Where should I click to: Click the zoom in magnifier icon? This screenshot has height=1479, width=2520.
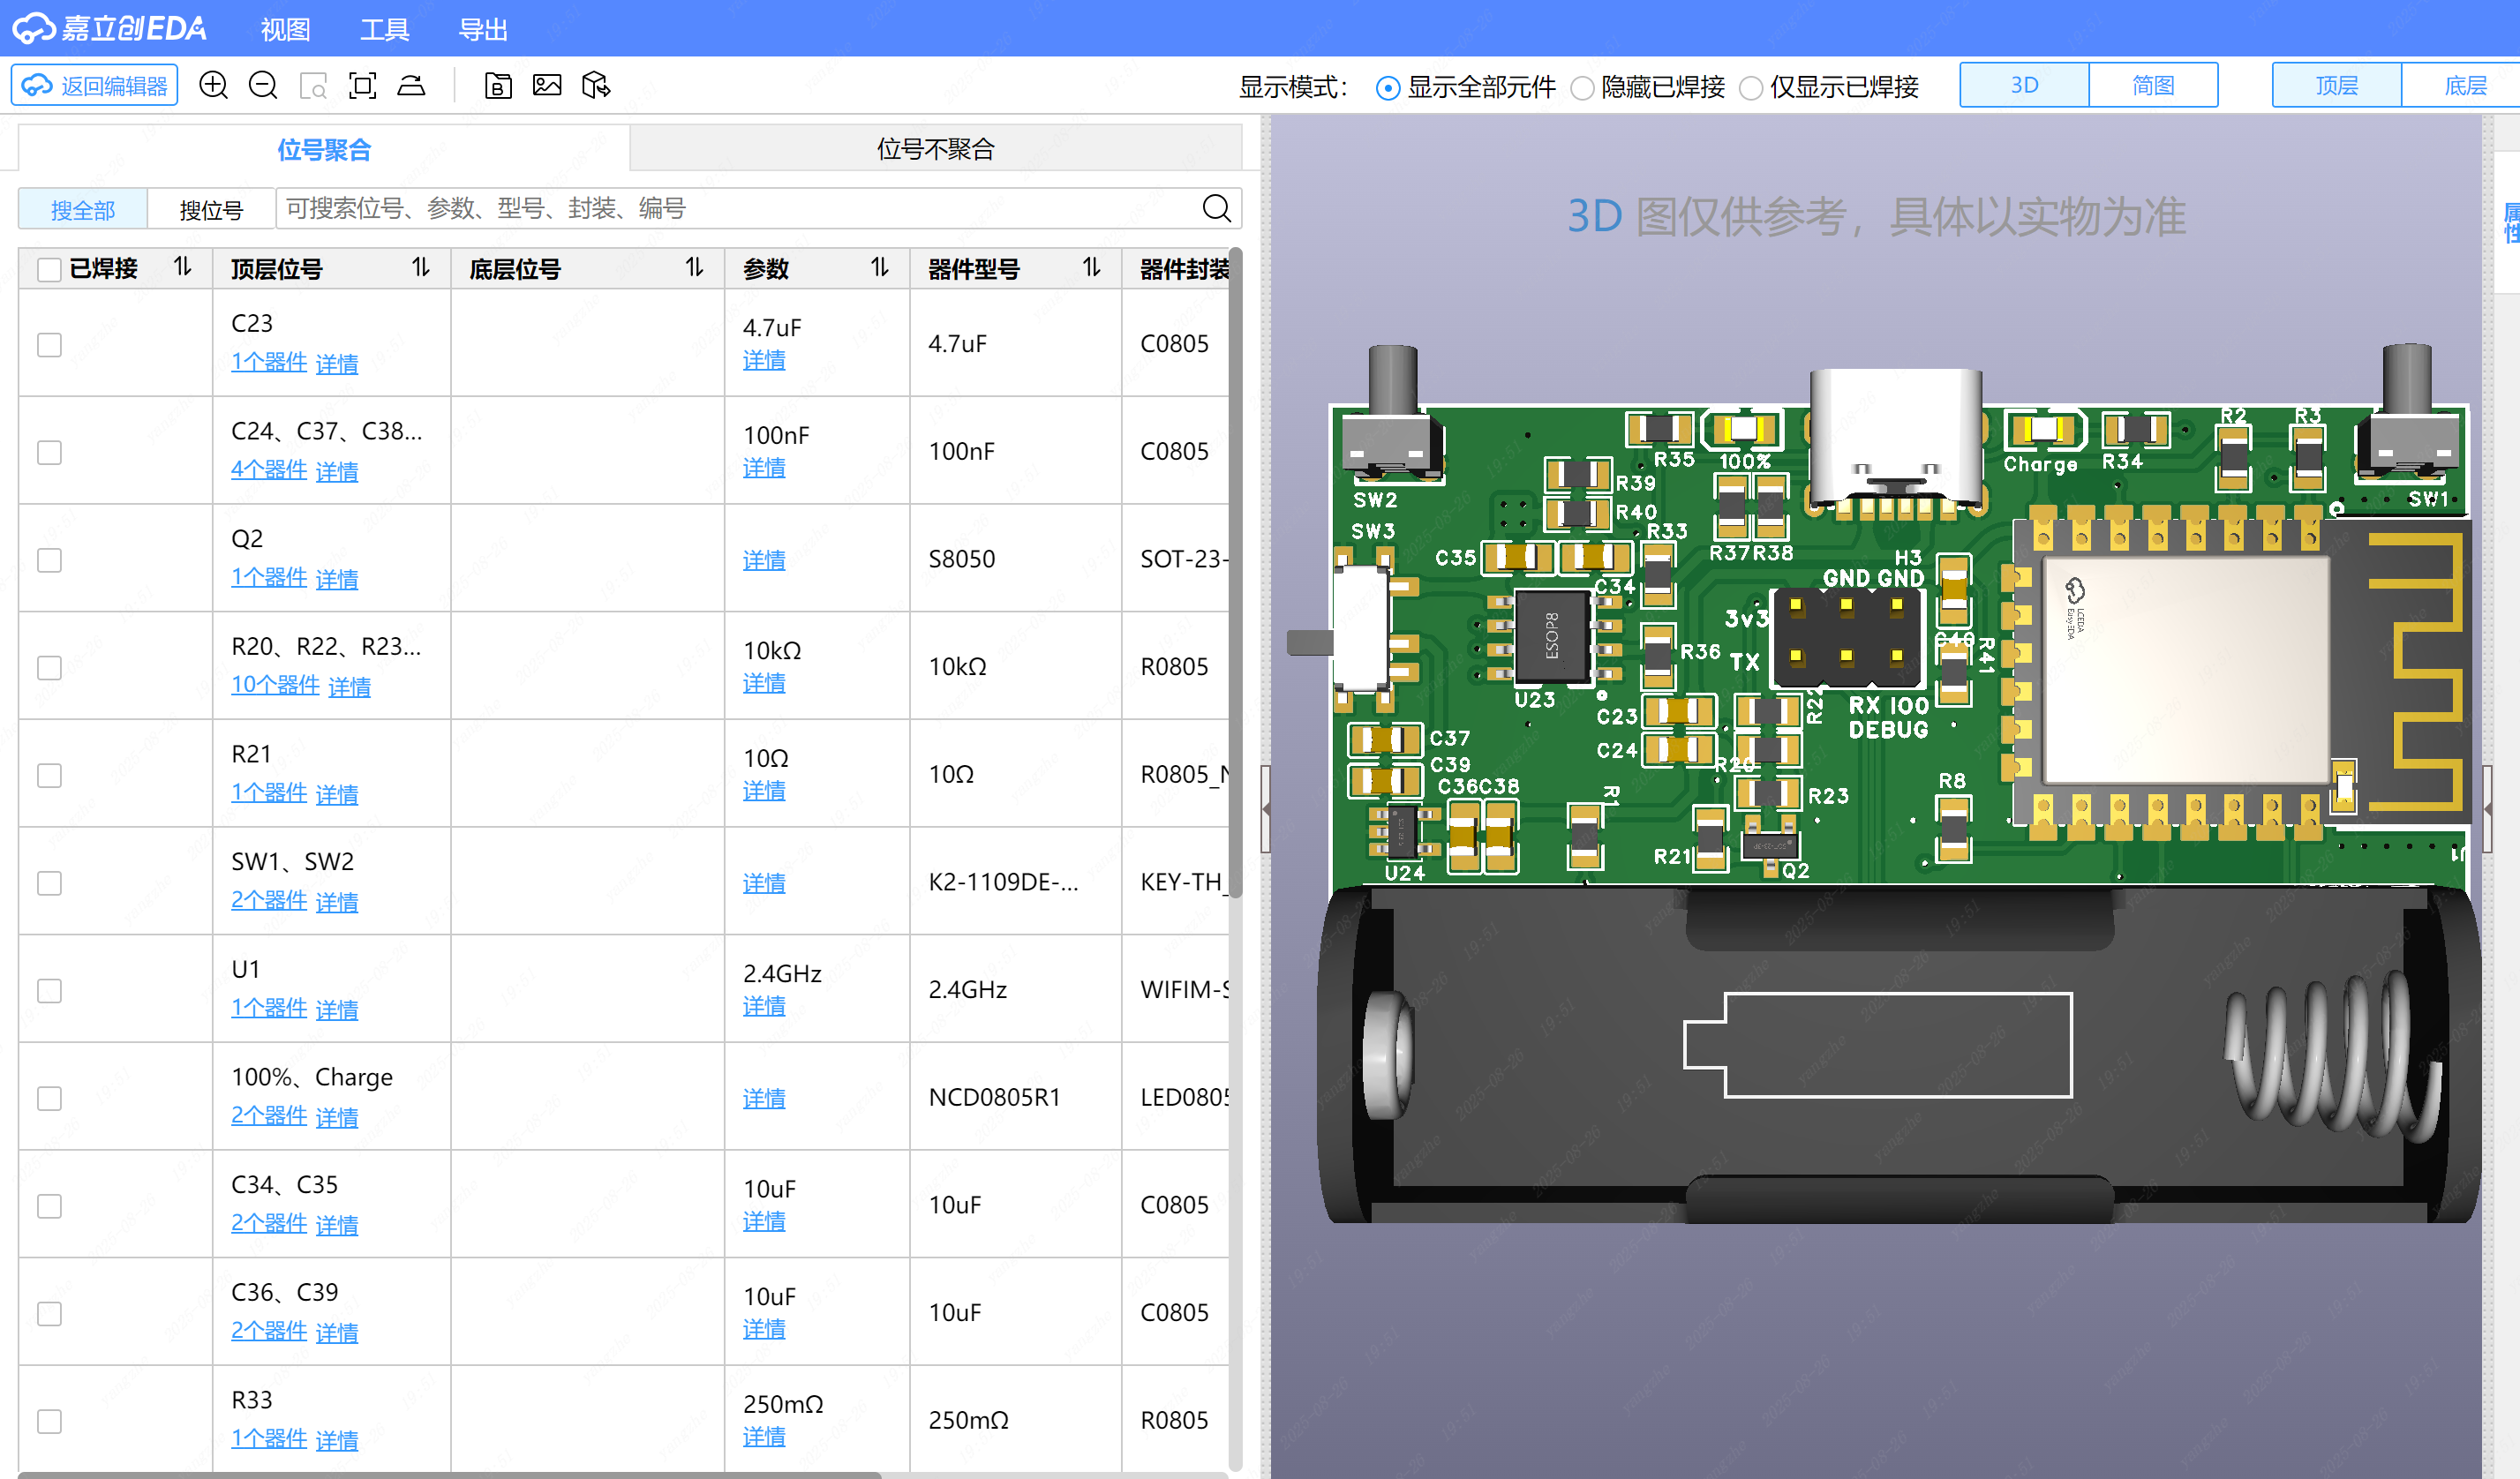tap(214, 85)
